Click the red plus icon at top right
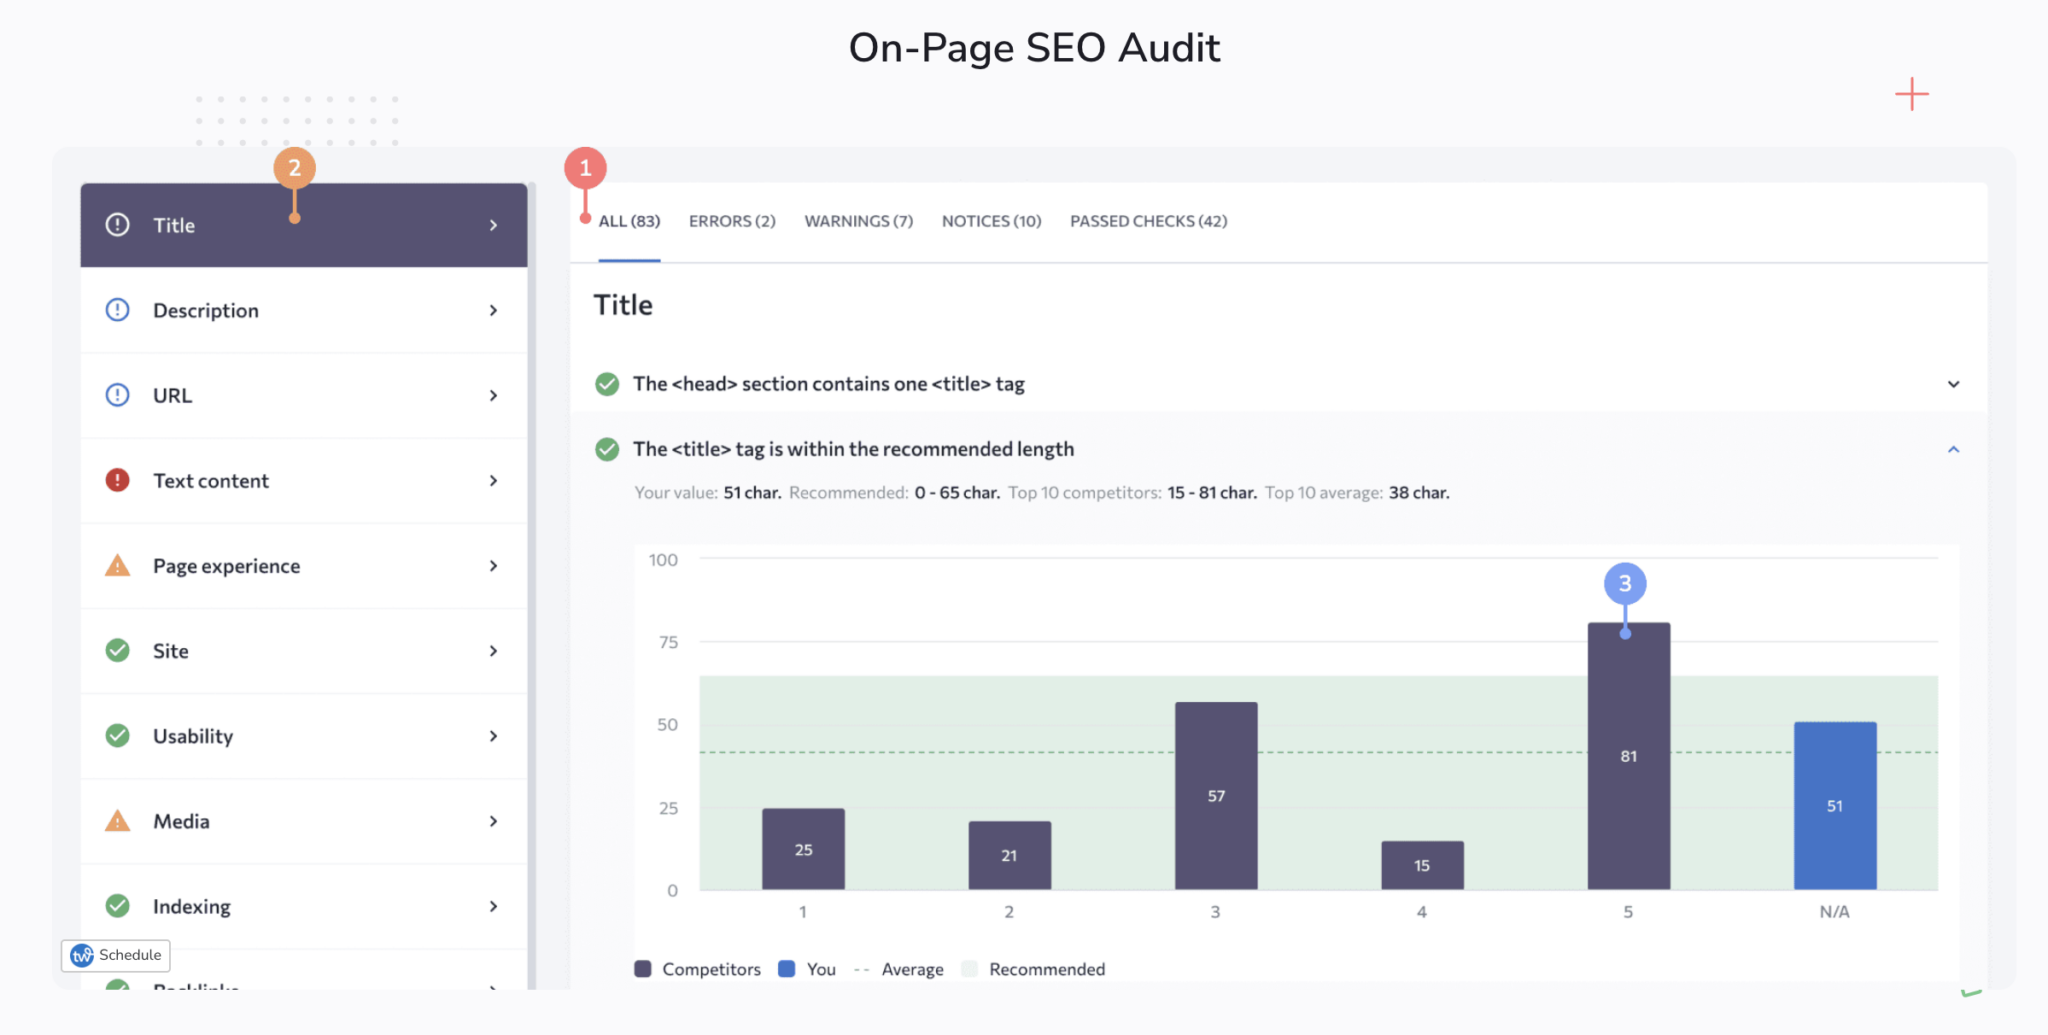Viewport: 2048px width, 1035px height. [x=1911, y=95]
